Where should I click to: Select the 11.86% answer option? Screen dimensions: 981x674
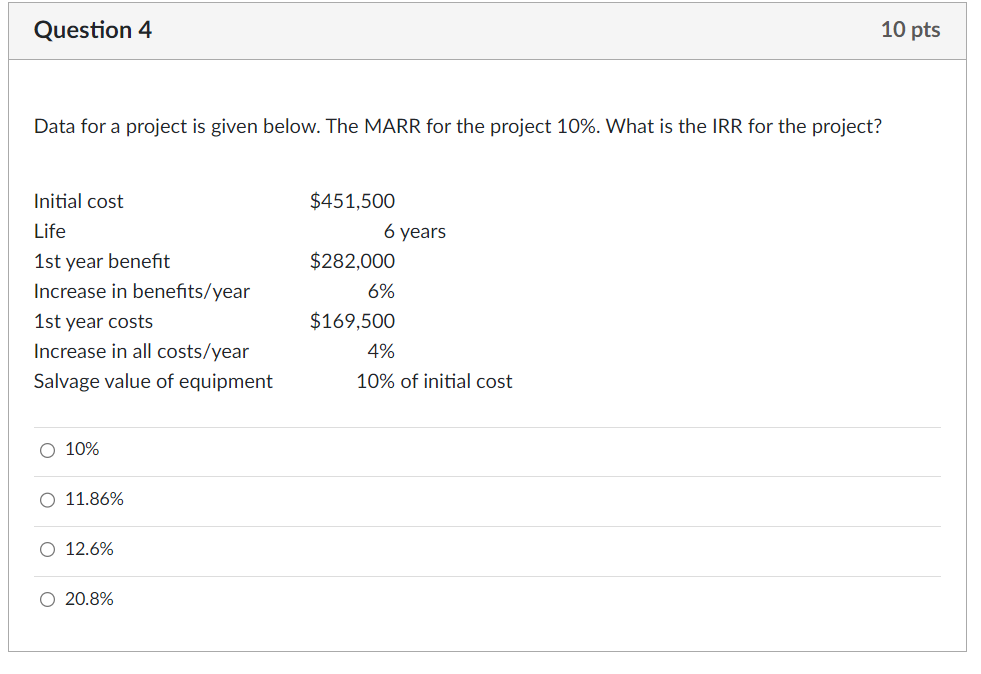[x=90, y=499]
